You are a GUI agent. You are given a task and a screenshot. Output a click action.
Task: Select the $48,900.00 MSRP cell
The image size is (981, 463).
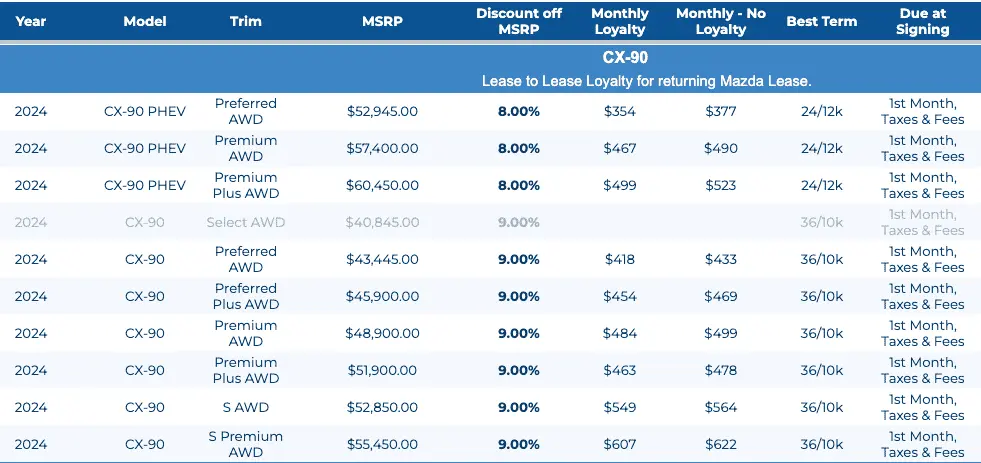pyautogui.click(x=382, y=333)
